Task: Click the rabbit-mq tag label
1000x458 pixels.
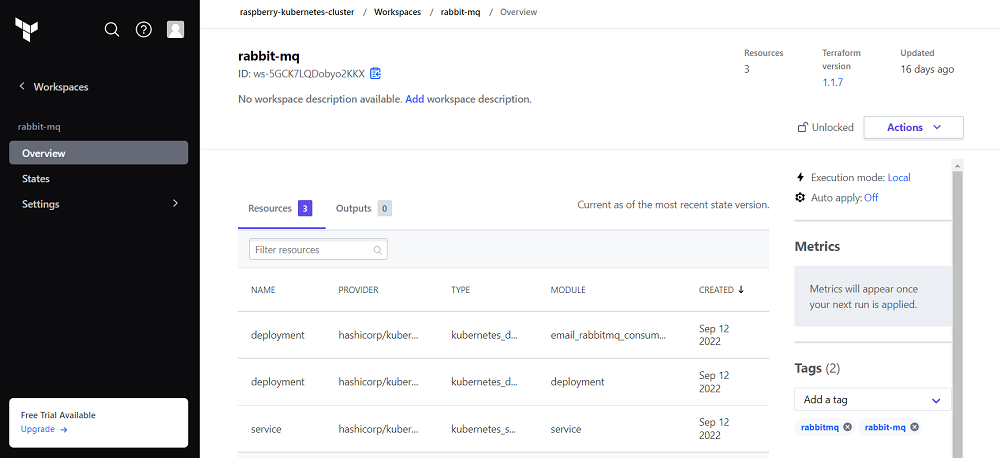Action: pos(885,427)
